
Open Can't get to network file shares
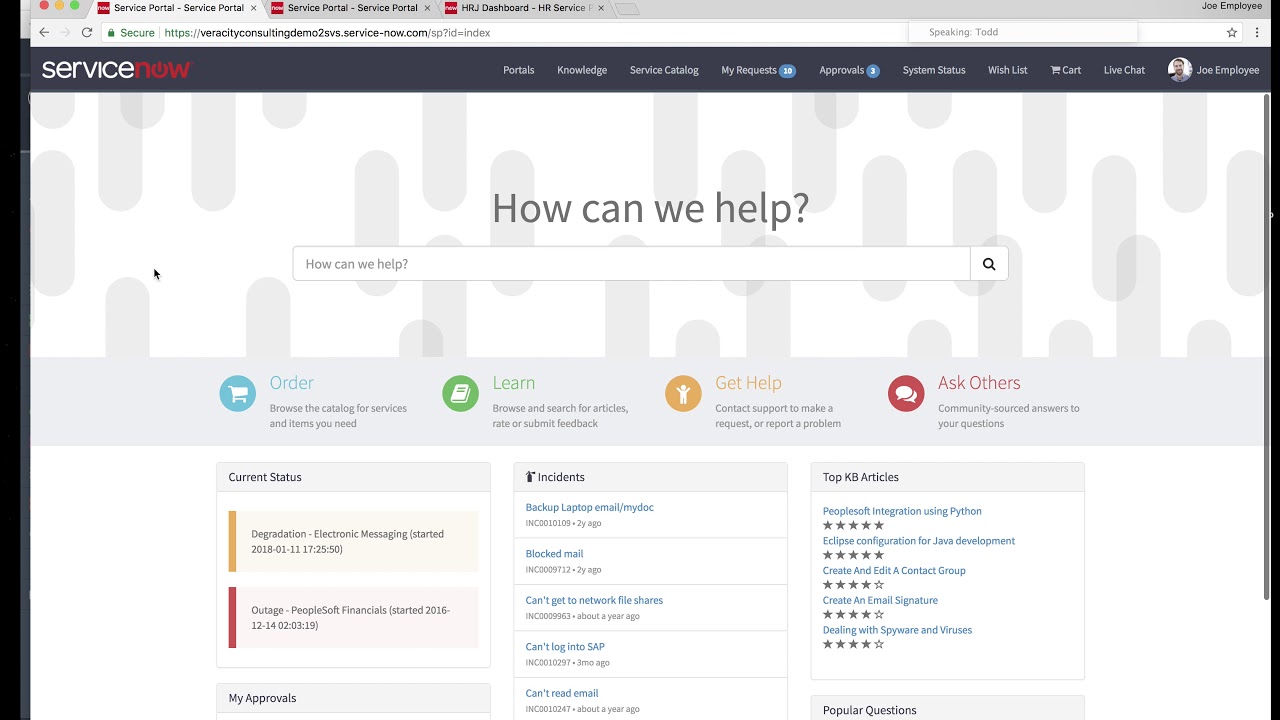594,600
